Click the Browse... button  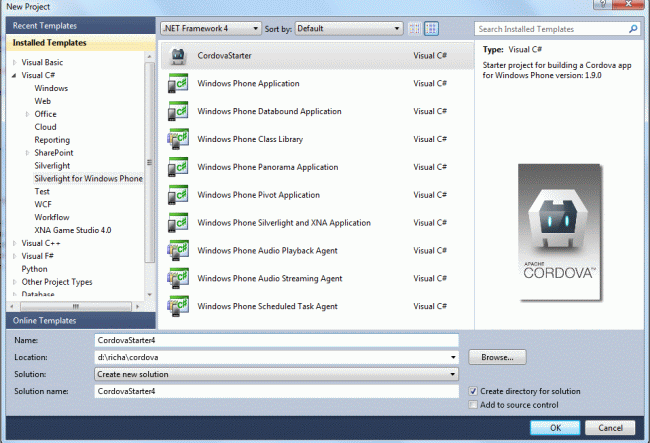(x=497, y=357)
